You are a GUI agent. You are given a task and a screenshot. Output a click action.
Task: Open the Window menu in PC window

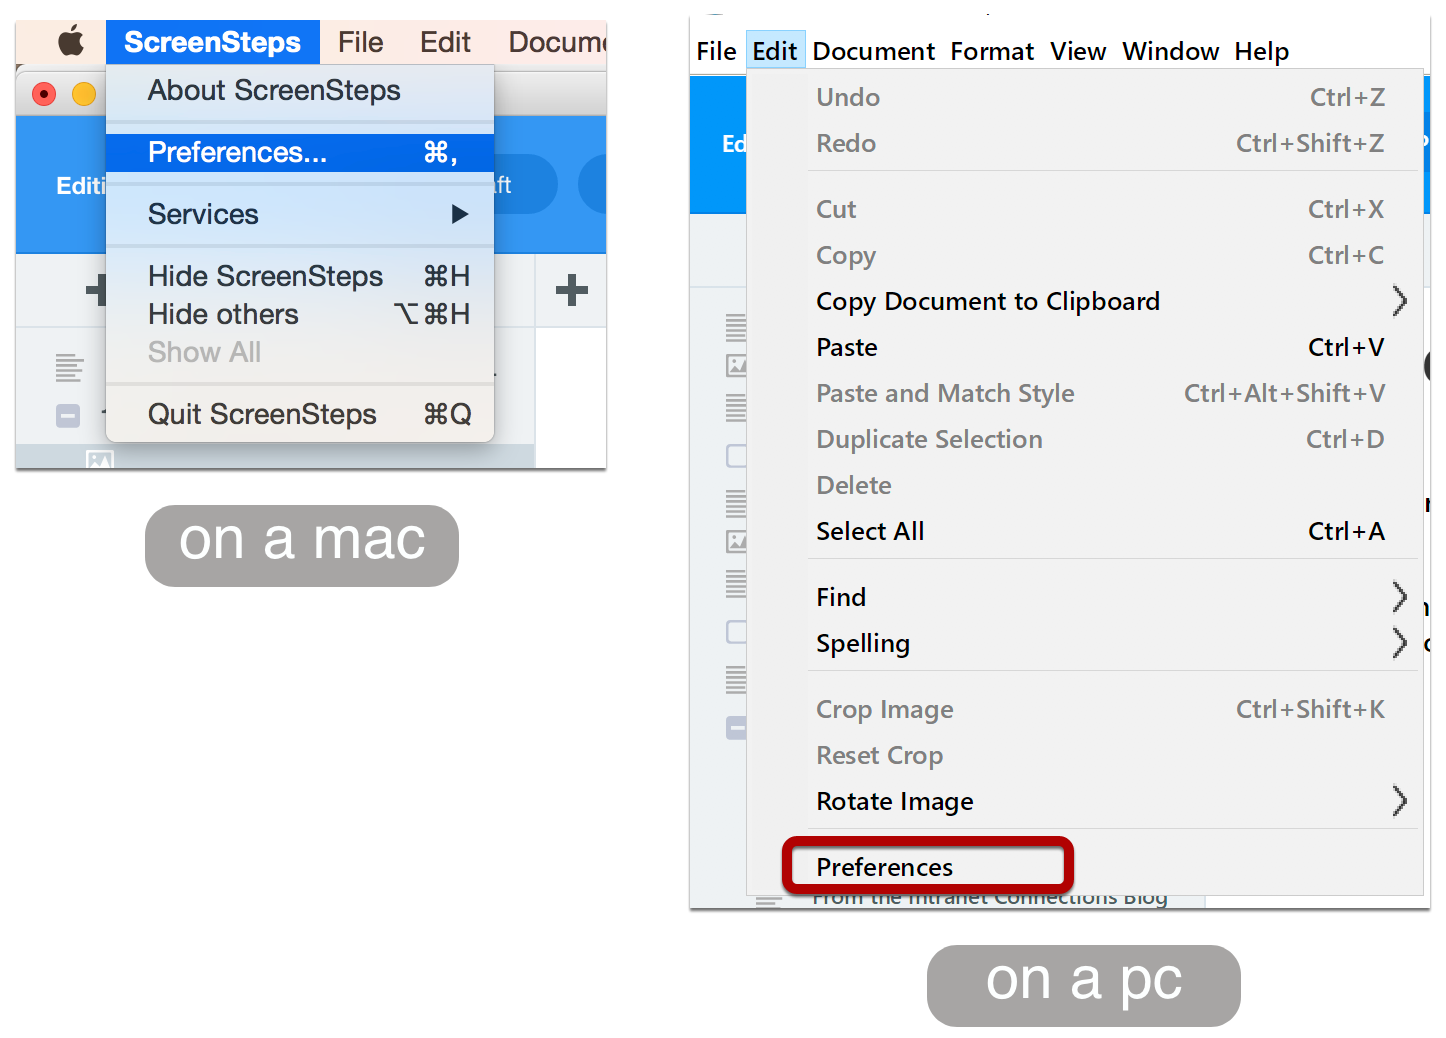click(x=1170, y=51)
